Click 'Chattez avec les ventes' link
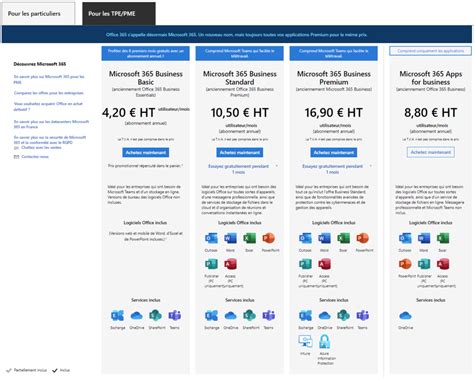The width and height of the screenshot is (474, 378). (41, 147)
